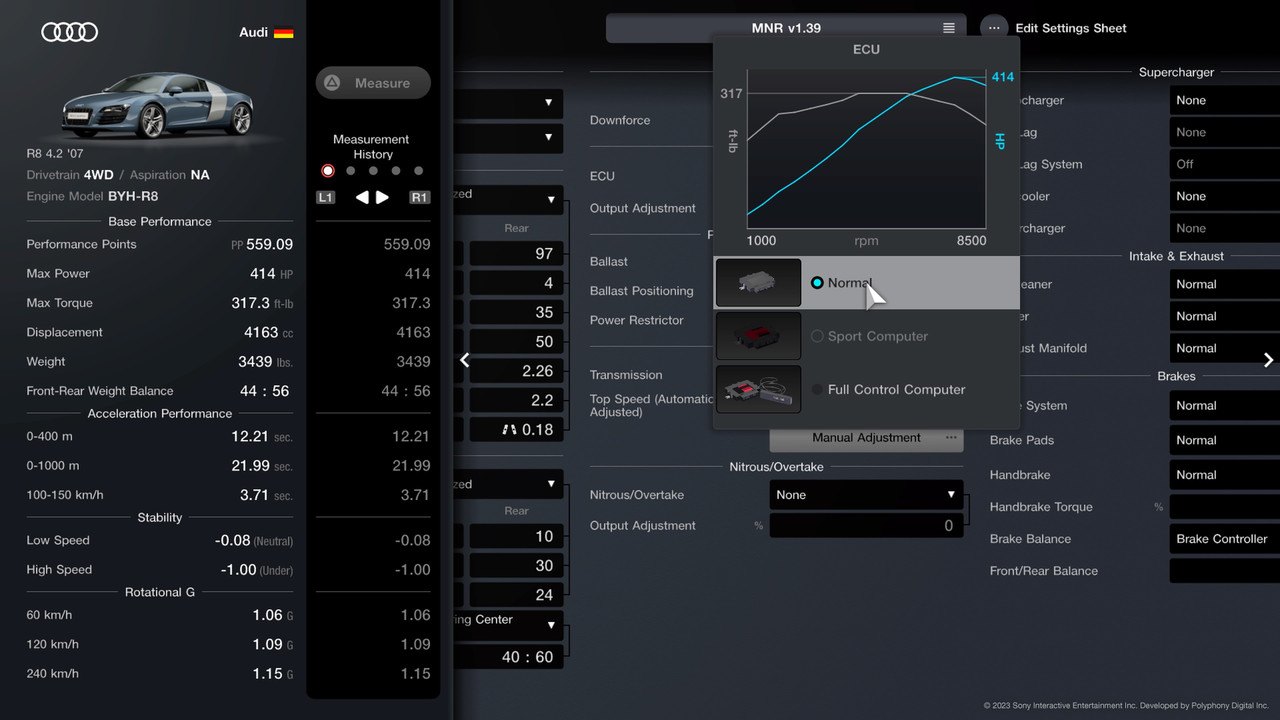This screenshot has width=1280, height=720.
Task: Click the Max Power 414 HP value
Action: click(271, 273)
